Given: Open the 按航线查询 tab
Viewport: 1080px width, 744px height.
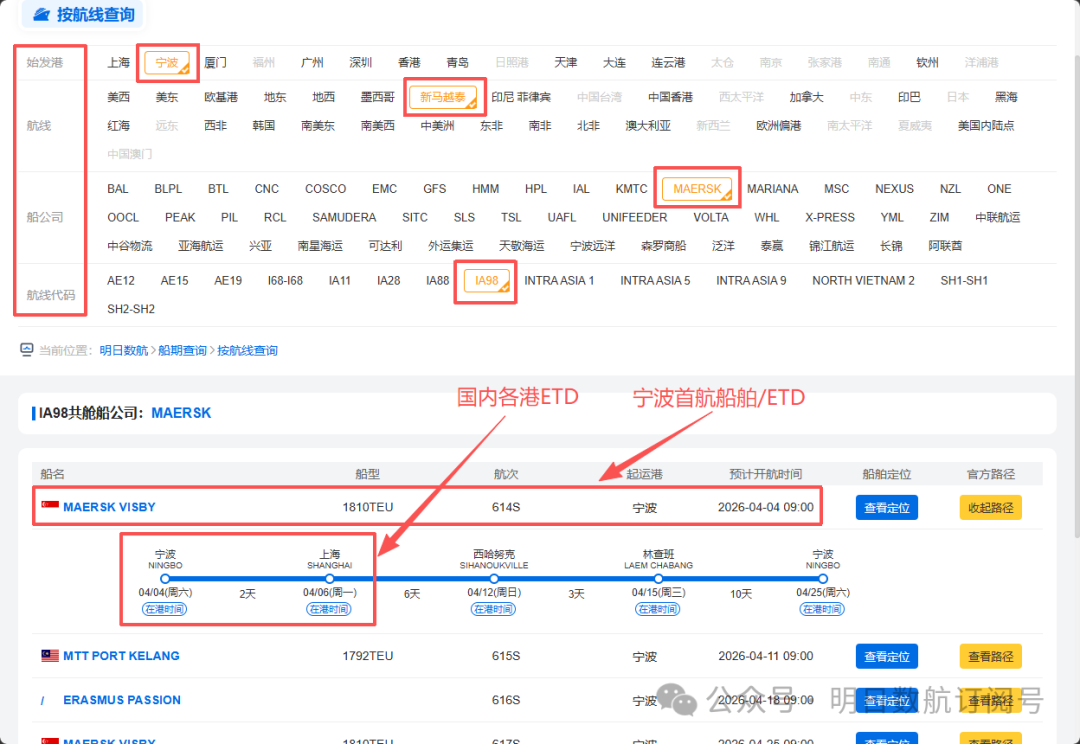Looking at the screenshot, I should pos(96,15).
